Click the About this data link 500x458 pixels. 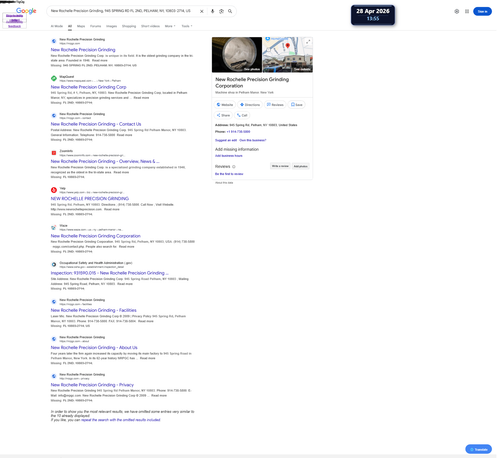click(x=224, y=183)
